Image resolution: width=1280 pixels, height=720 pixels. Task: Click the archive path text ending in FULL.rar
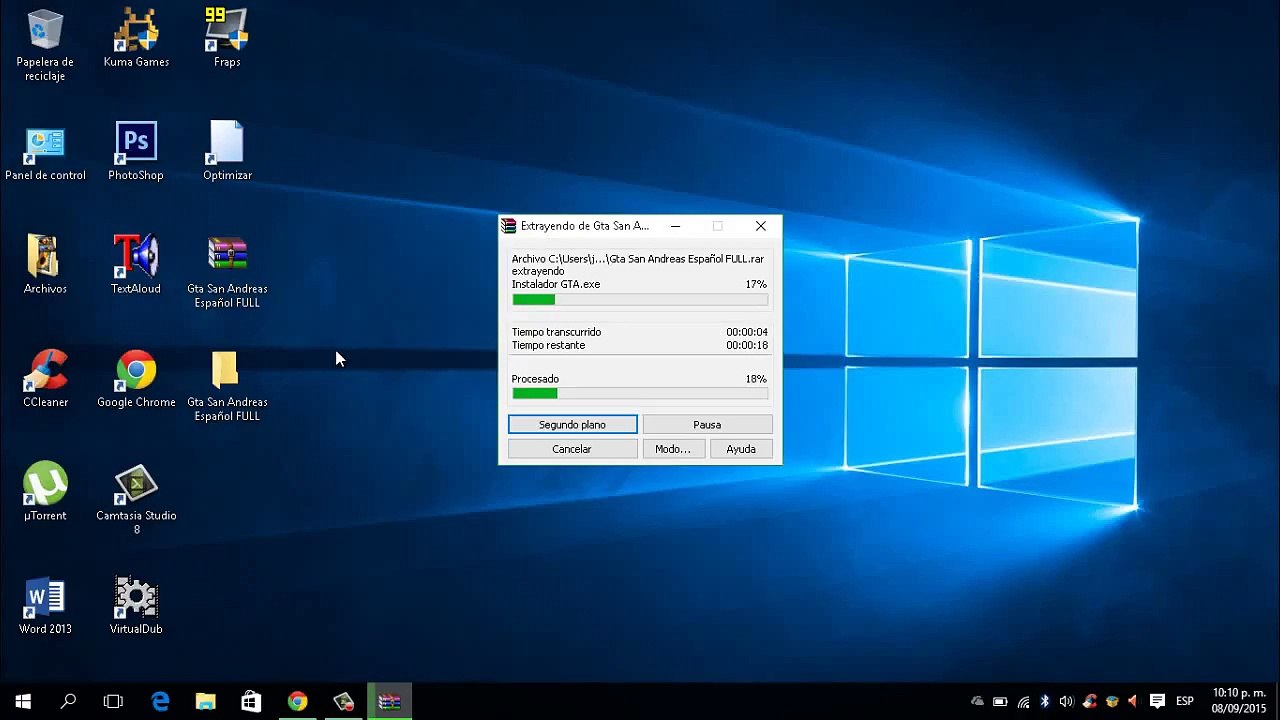(638, 259)
